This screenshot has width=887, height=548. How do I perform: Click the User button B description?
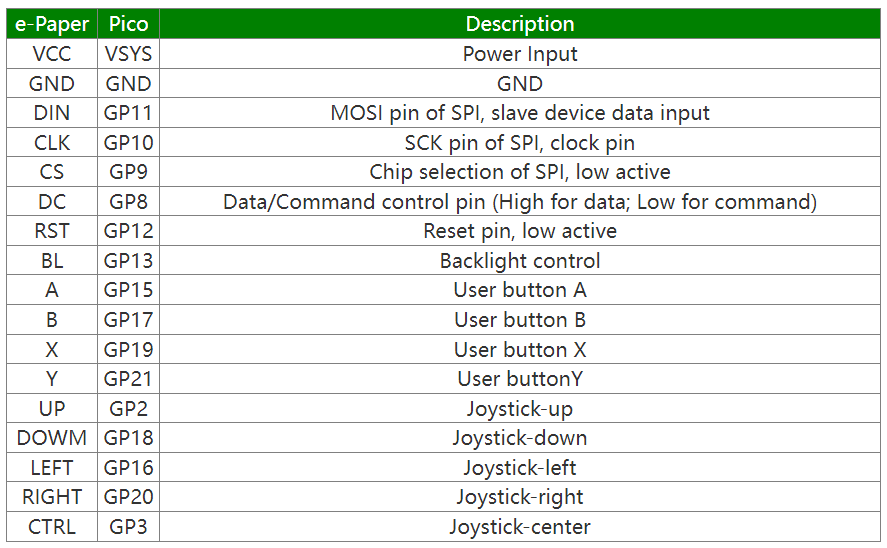[x=520, y=320]
